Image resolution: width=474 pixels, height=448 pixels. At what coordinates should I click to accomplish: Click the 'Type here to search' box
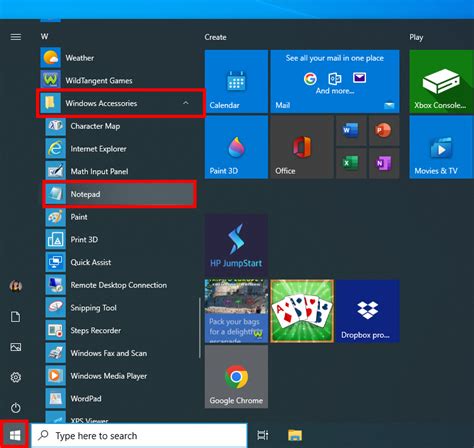point(139,436)
